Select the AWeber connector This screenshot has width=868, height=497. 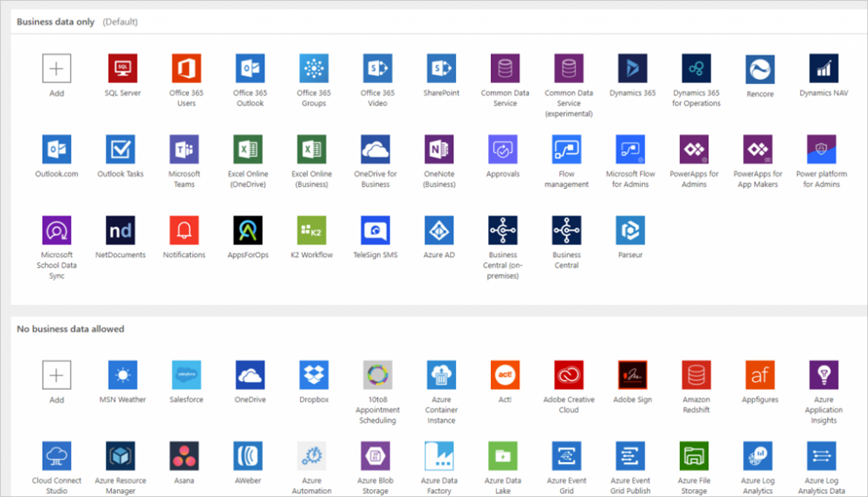[247, 456]
